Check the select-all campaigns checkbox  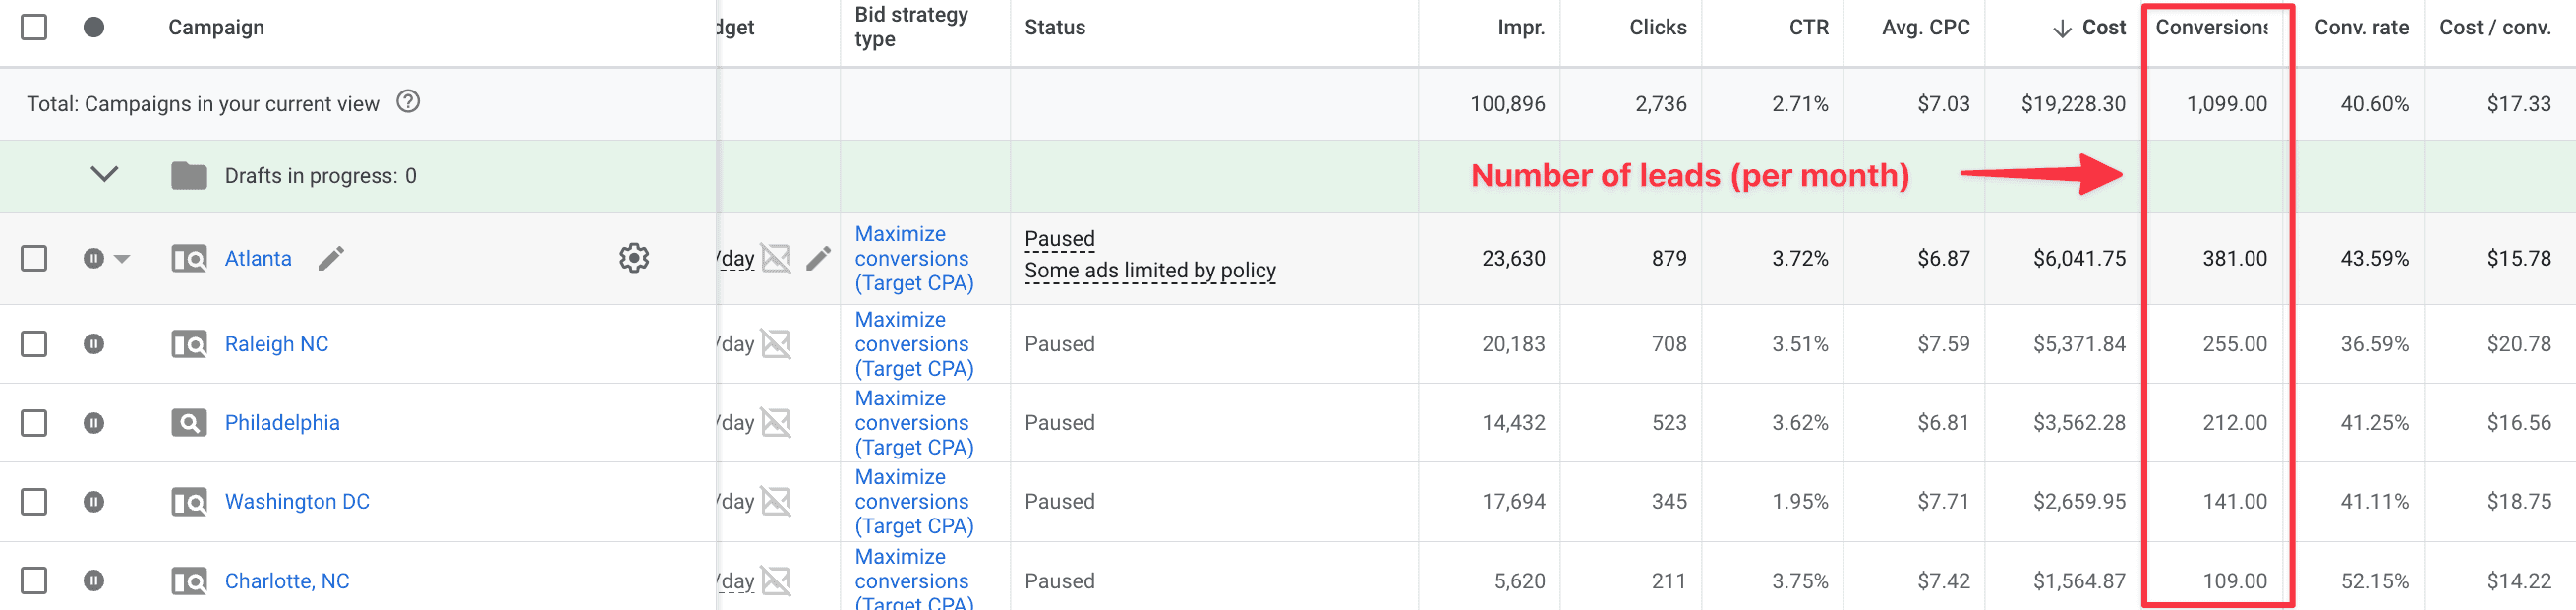pos(34,27)
